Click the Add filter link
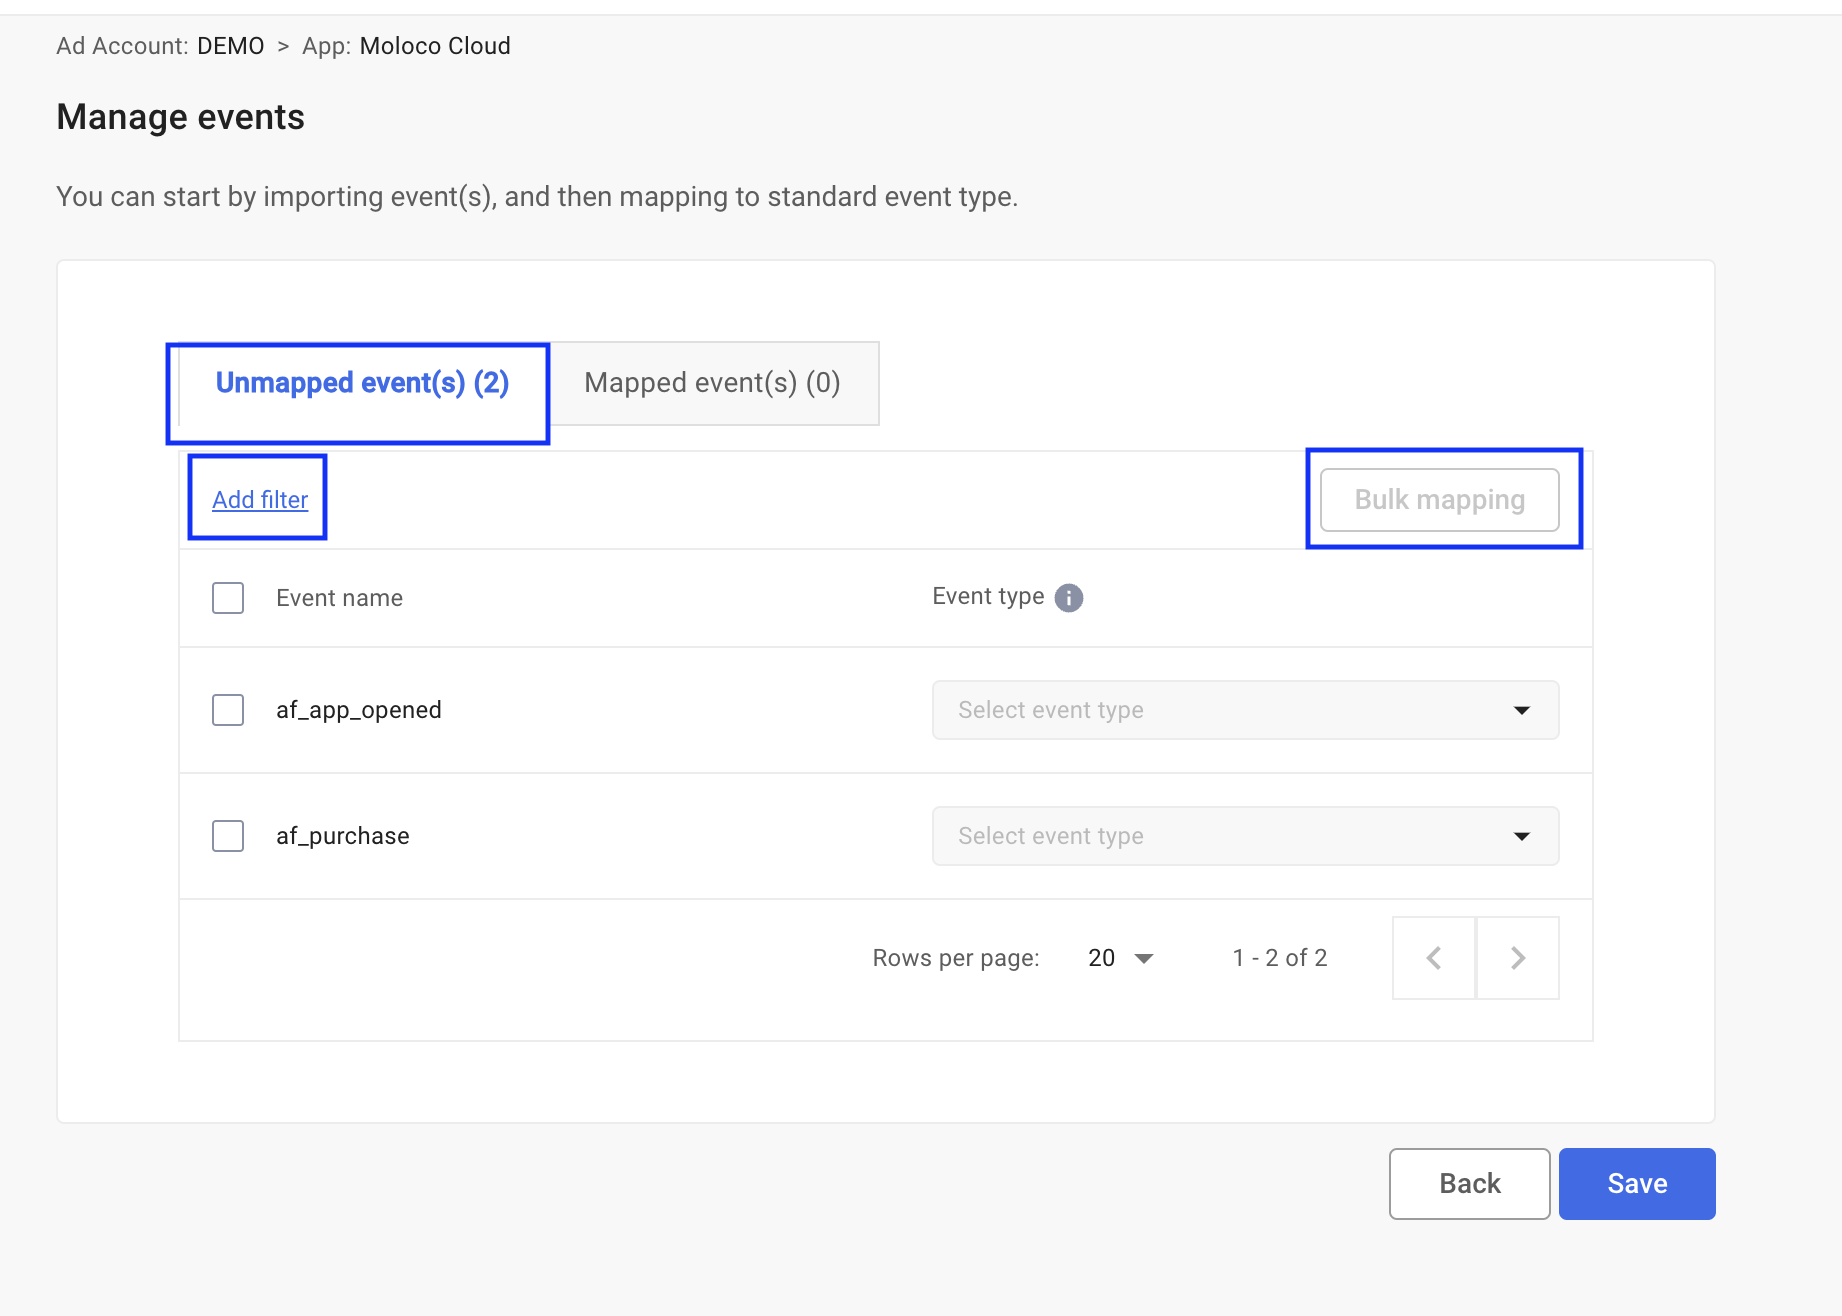Screen dimensions: 1842x1316 [x=260, y=500]
